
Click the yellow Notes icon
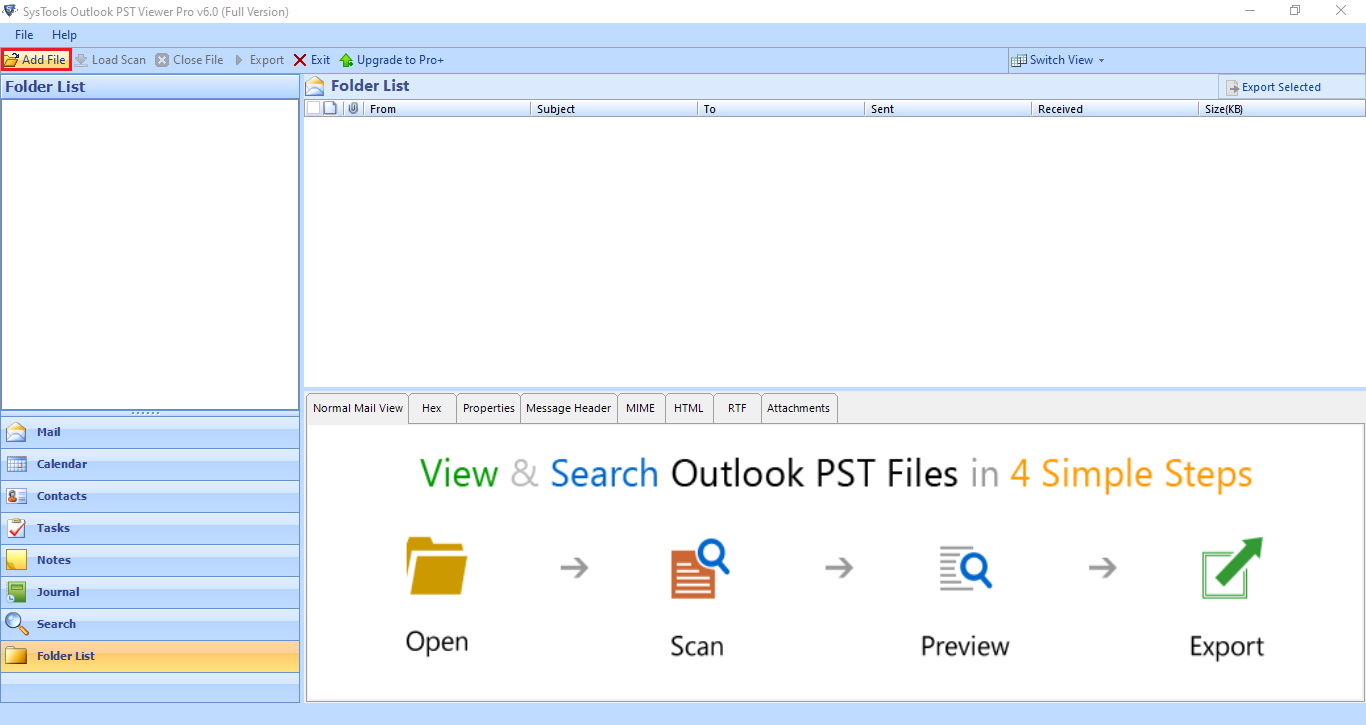coord(16,560)
